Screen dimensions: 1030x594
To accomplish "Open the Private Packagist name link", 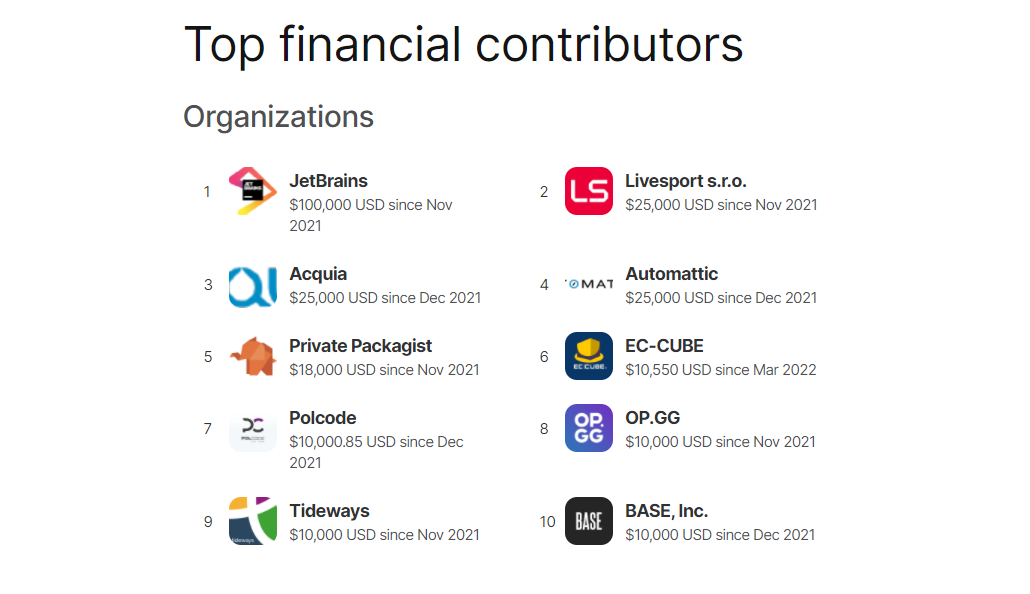I will 361,346.
